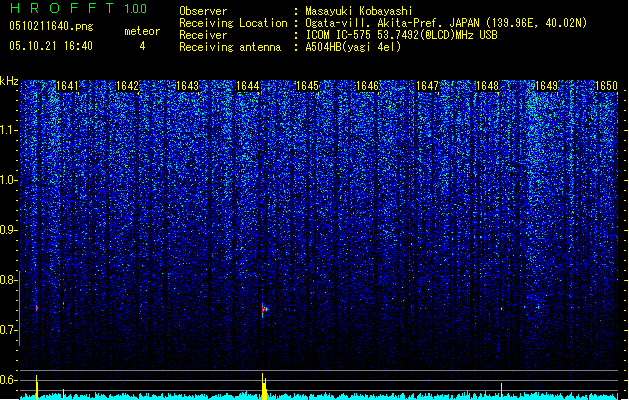Screen dimensions: 629x400
Task: Click the antenna value A504HB(yagi 4el)
Action: pos(353,47)
